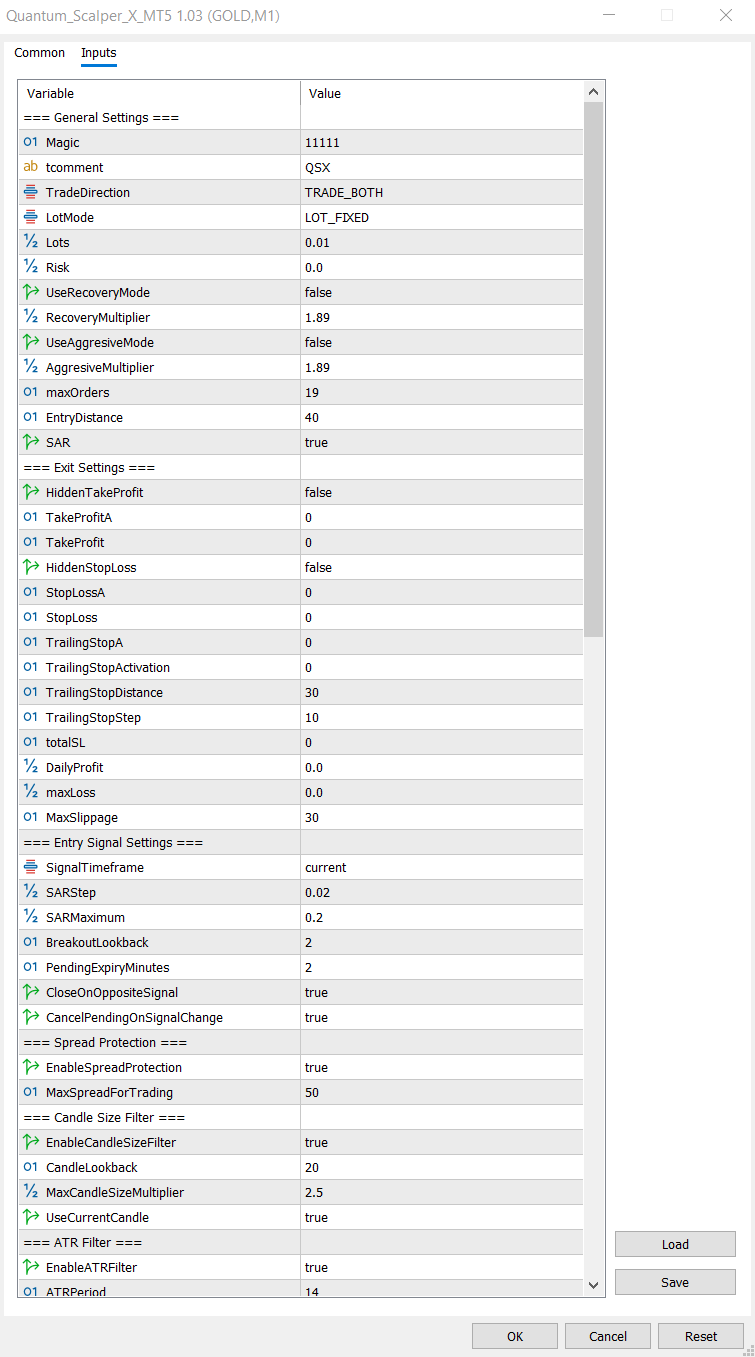This screenshot has width=755, height=1357.
Task: Edit the CandleLookback value 20
Action: click(x=442, y=1168)
